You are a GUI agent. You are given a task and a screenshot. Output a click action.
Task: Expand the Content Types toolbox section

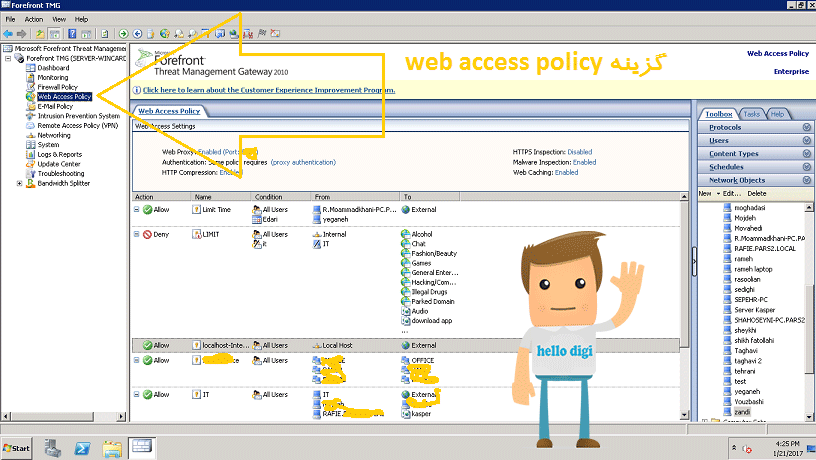coord(807,154)
